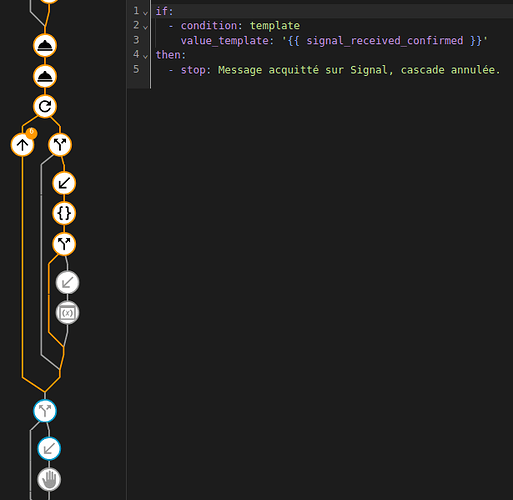This screenshot has height=500, width=513.
Task: Click line number 3 in the gutter
Action: [136, 40]
